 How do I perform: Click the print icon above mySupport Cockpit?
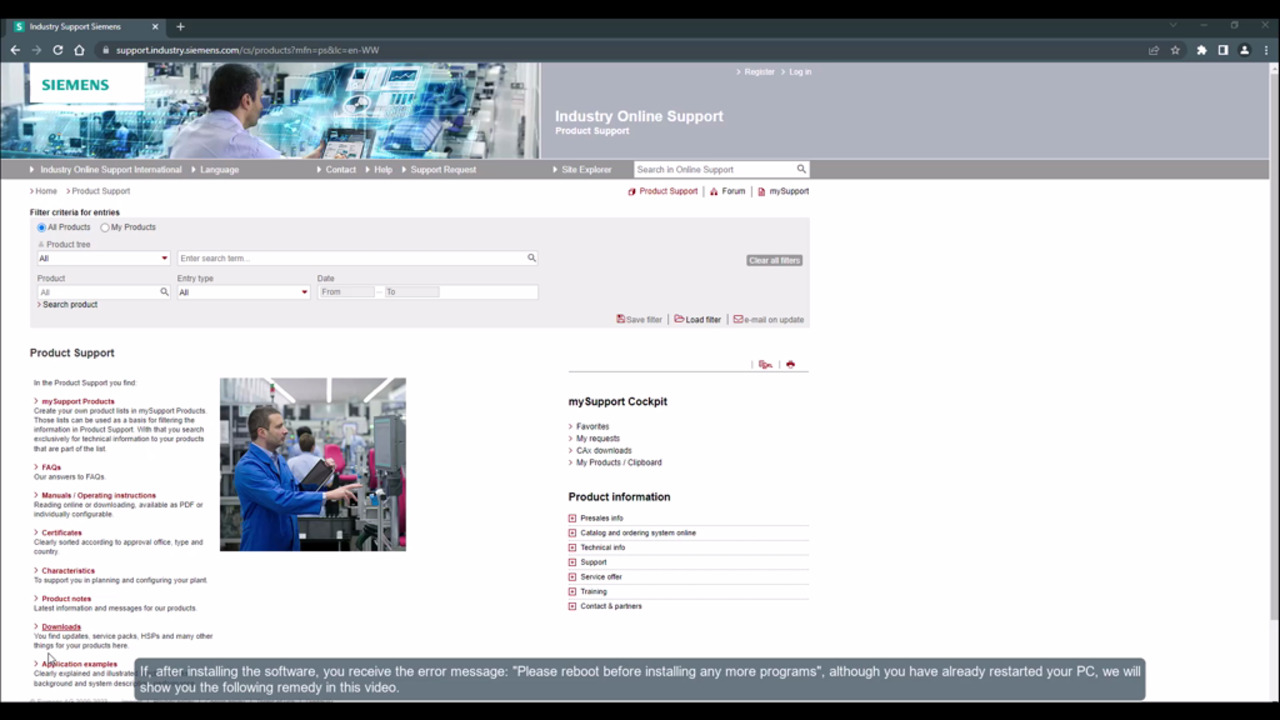tap(790, 365)
